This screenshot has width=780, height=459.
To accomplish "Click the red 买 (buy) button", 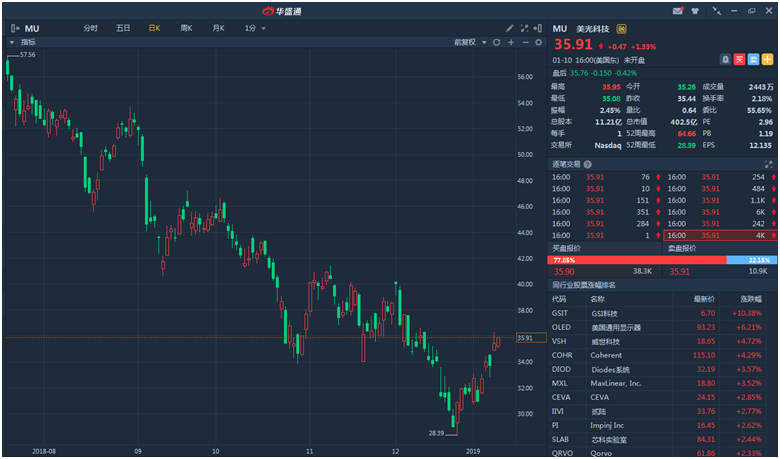I will point(739,59).
